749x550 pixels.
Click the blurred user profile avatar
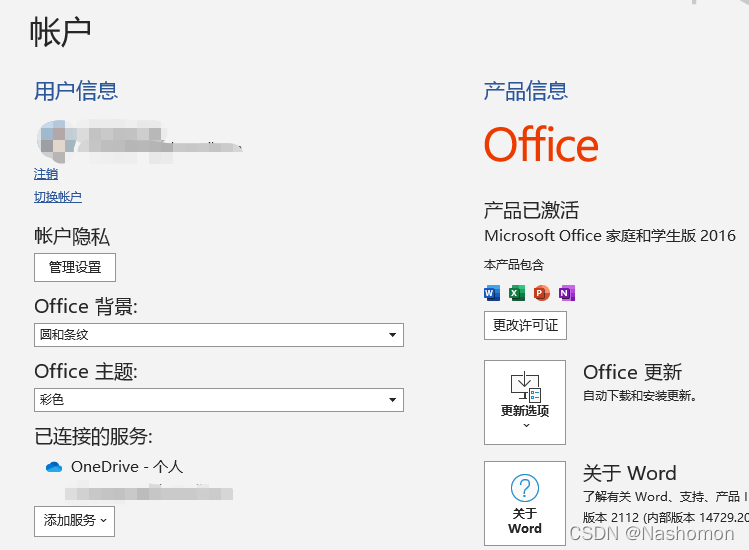click(x=56, y=141)
